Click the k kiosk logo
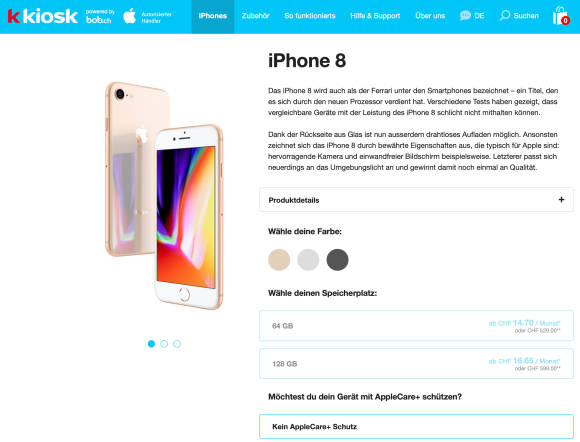Viewport: 580px width, 442px height. coord(43,16)
